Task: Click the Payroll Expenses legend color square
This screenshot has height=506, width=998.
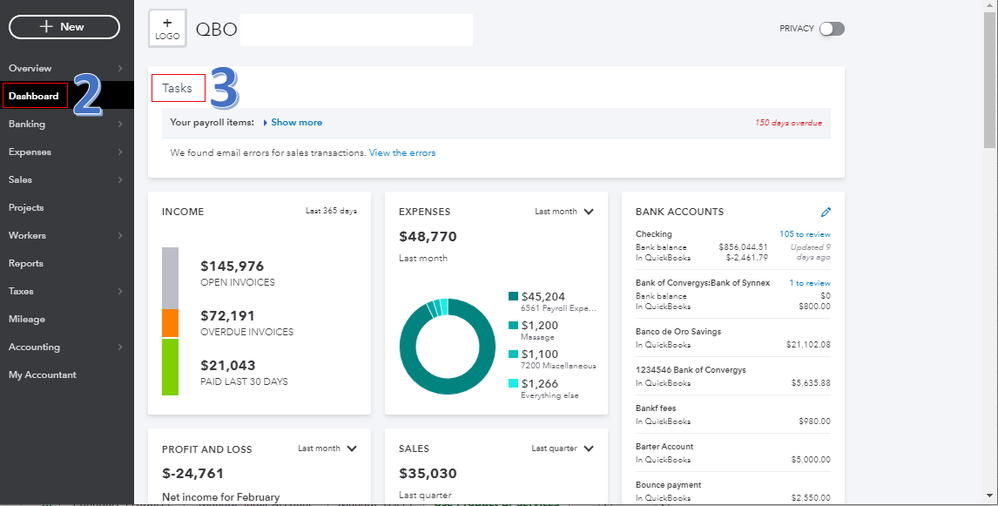Action: 513,297
